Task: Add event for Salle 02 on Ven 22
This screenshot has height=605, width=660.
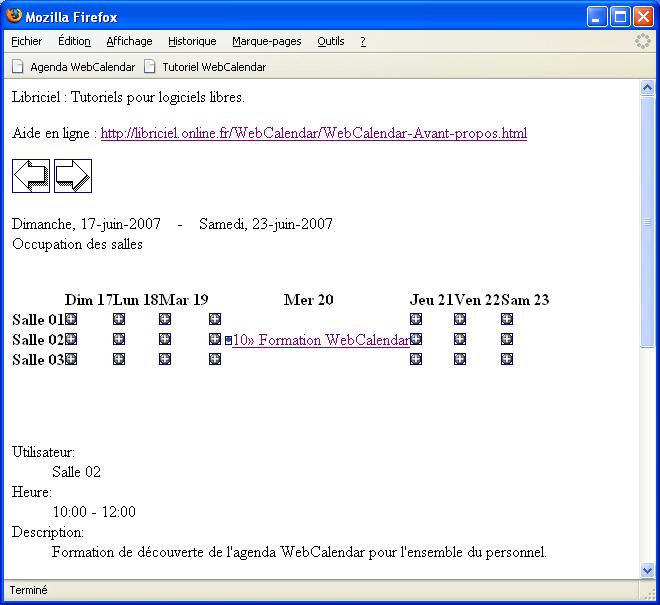Action: click(460, 339)
